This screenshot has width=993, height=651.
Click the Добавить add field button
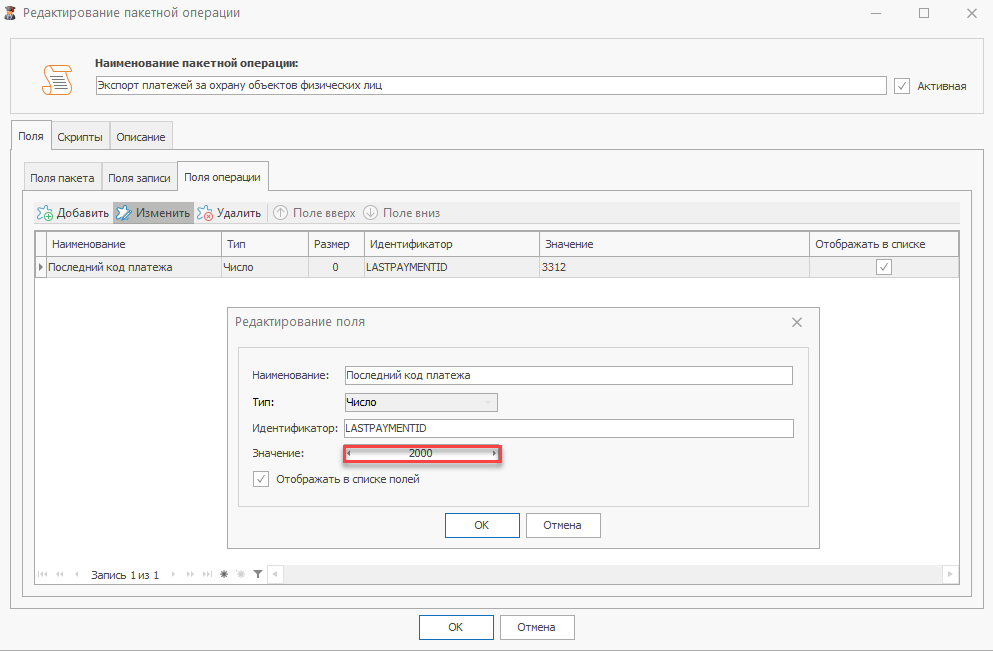click(73, 213)
